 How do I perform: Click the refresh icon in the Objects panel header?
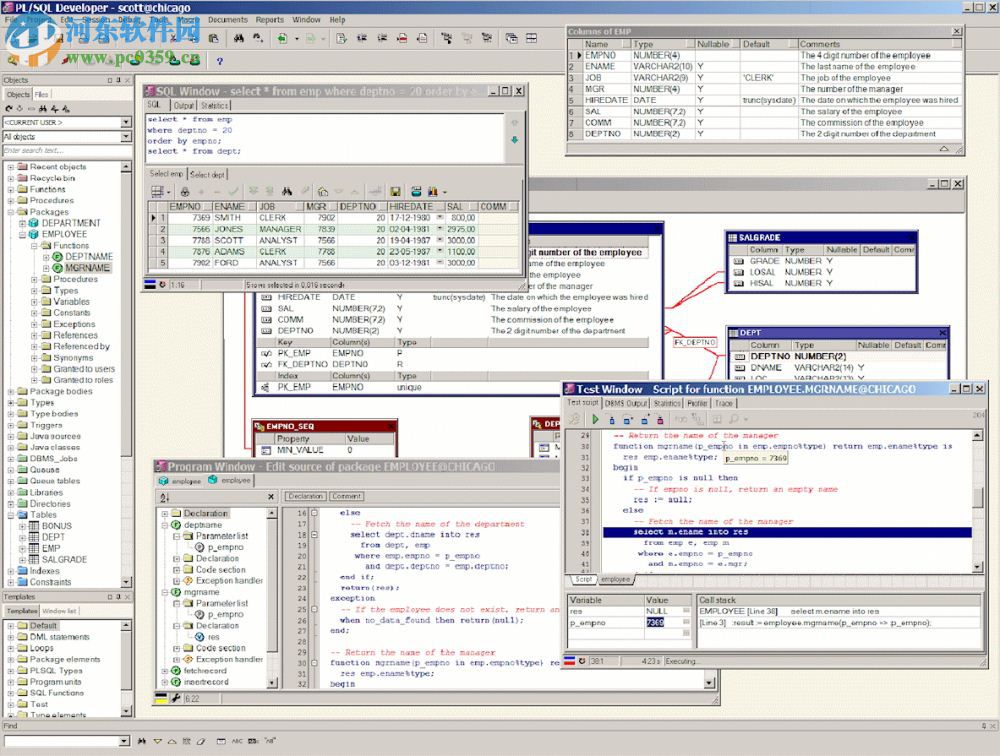[x=8, y=108]
